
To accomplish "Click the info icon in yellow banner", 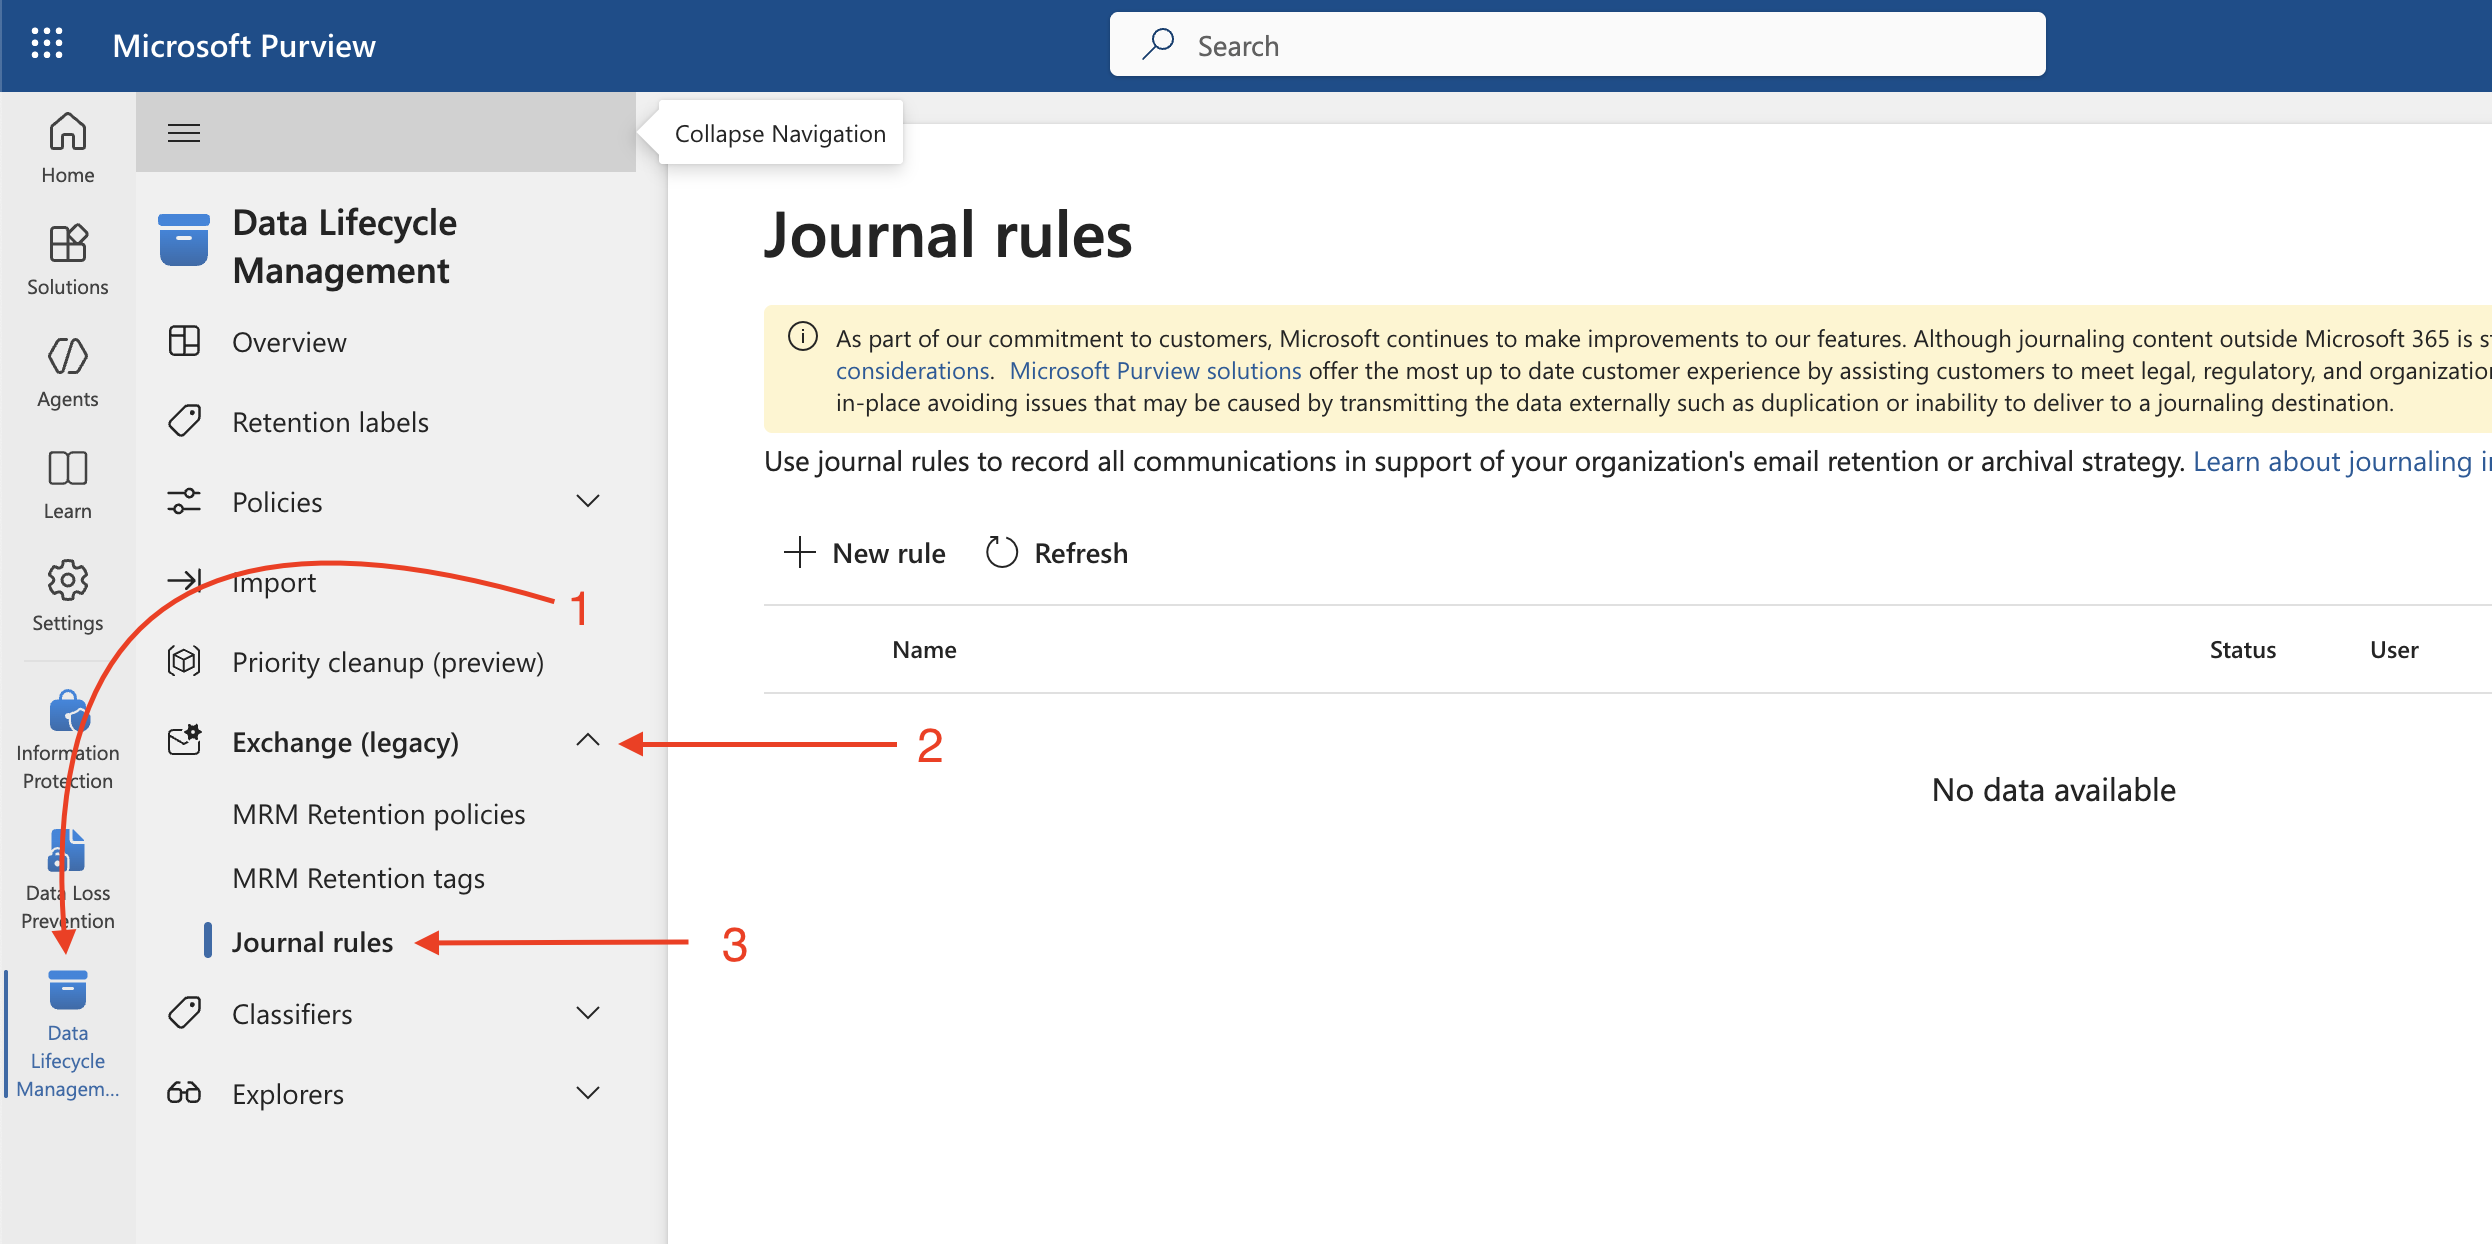I will 803,337.
